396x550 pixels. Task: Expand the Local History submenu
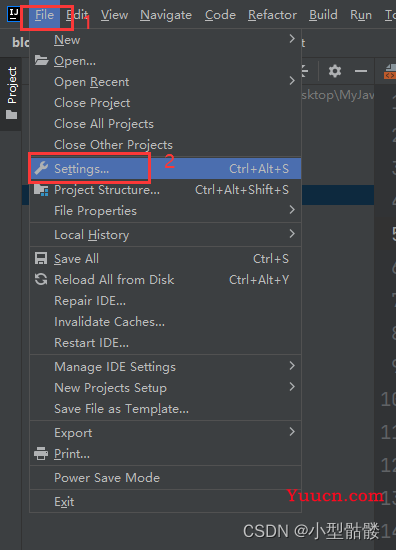pos(166,235)
